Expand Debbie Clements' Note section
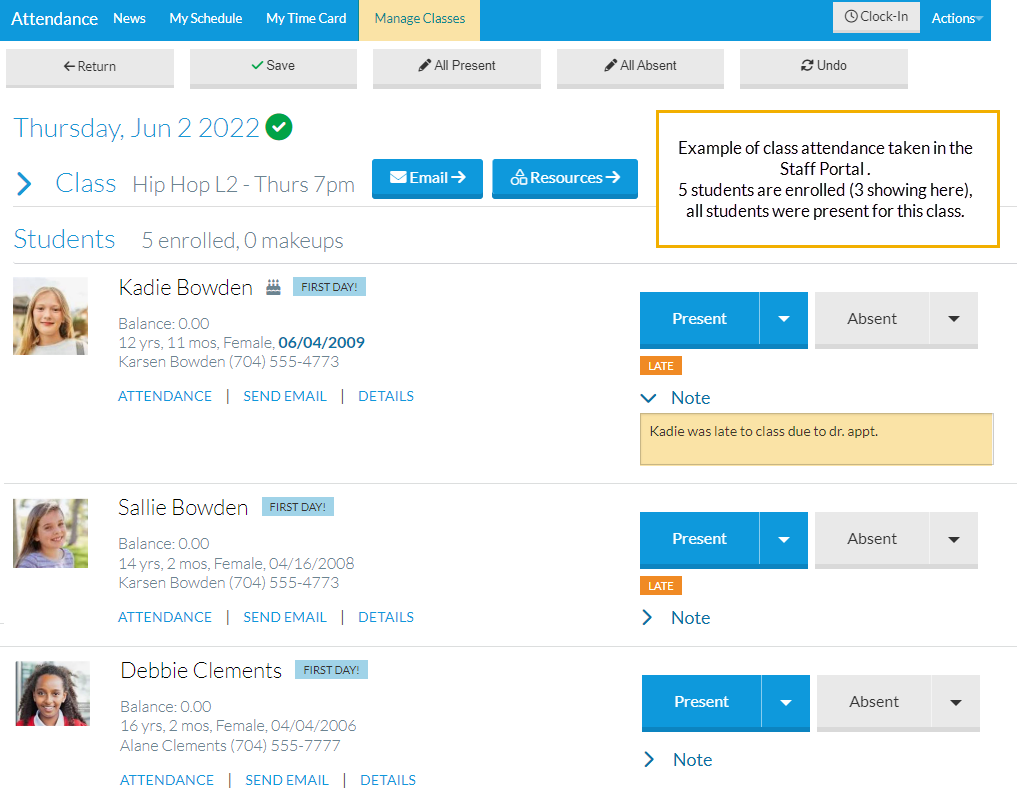Image resolution: width=1017 pixels, height=804 pixels. (649, 759)
